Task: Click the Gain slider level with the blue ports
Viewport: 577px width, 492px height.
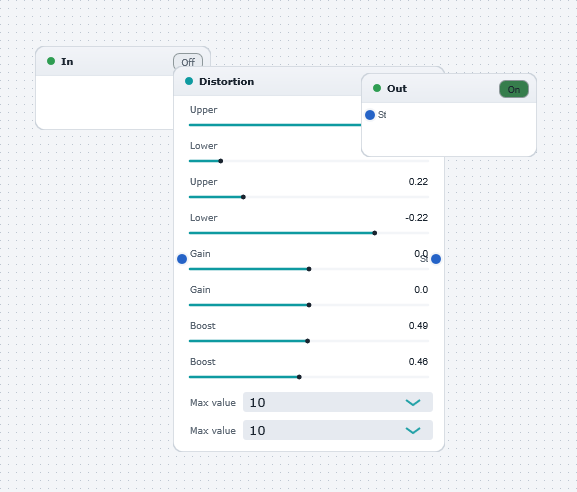Action: 309,269
